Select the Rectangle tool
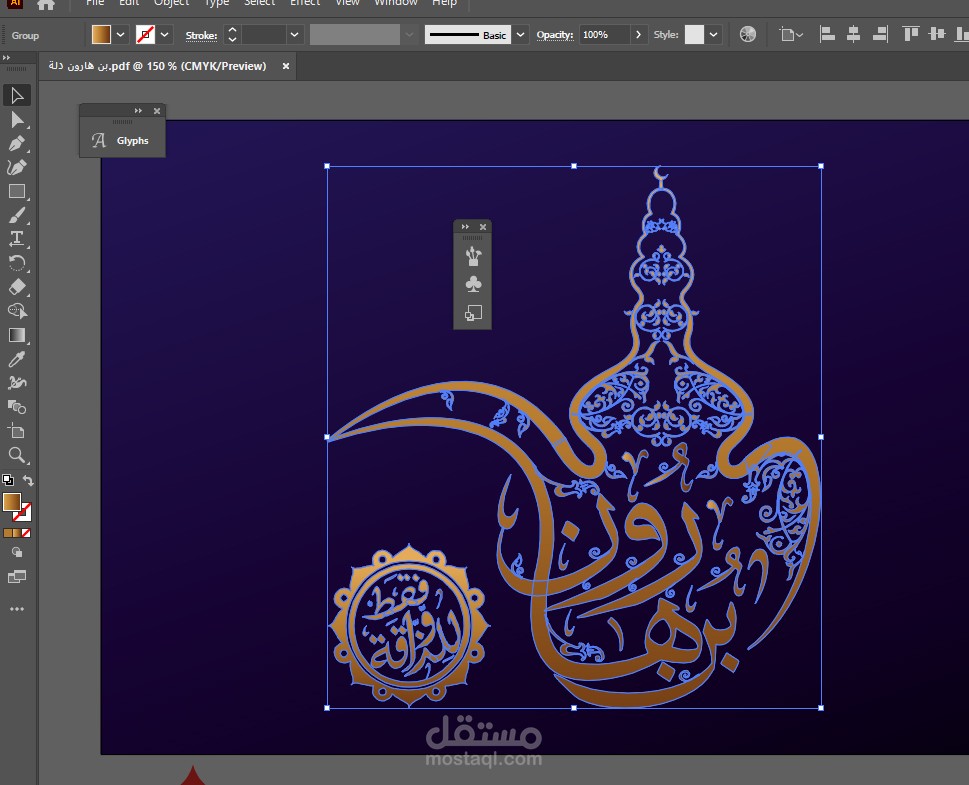This screenshot has width=969, height=785. coord(17,192)
